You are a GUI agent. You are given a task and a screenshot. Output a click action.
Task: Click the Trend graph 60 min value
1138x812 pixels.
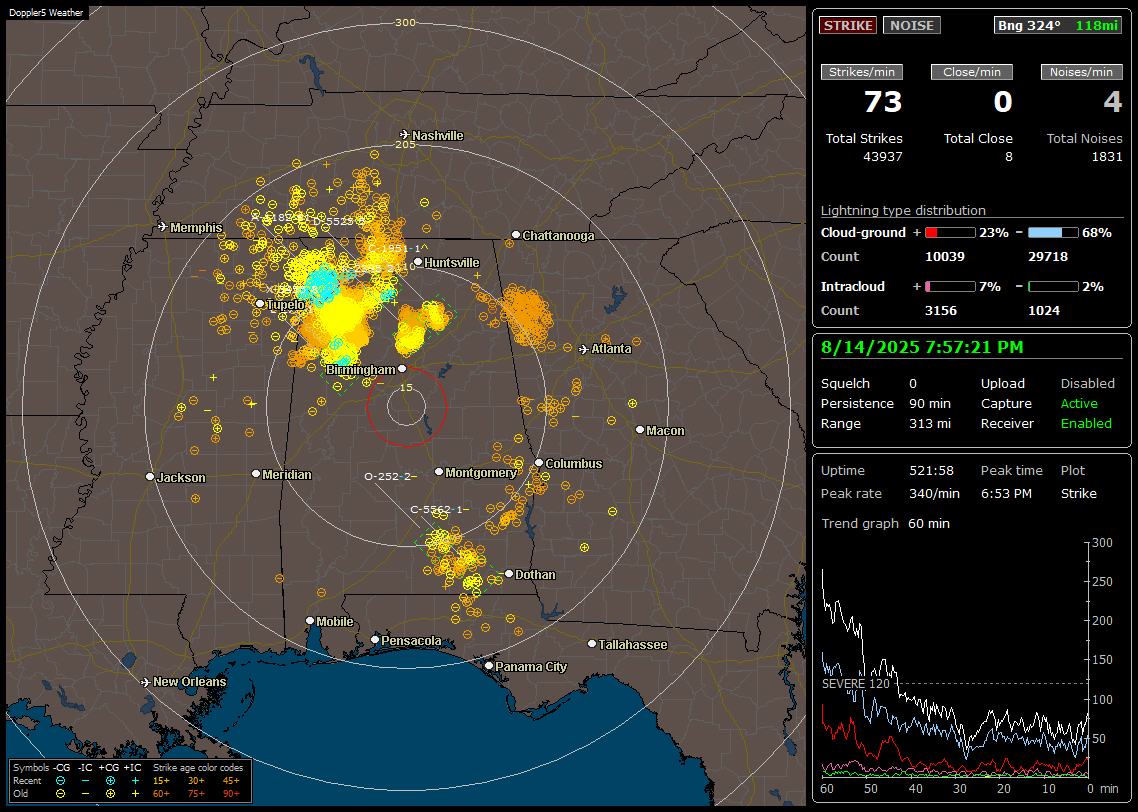point(929,524)
